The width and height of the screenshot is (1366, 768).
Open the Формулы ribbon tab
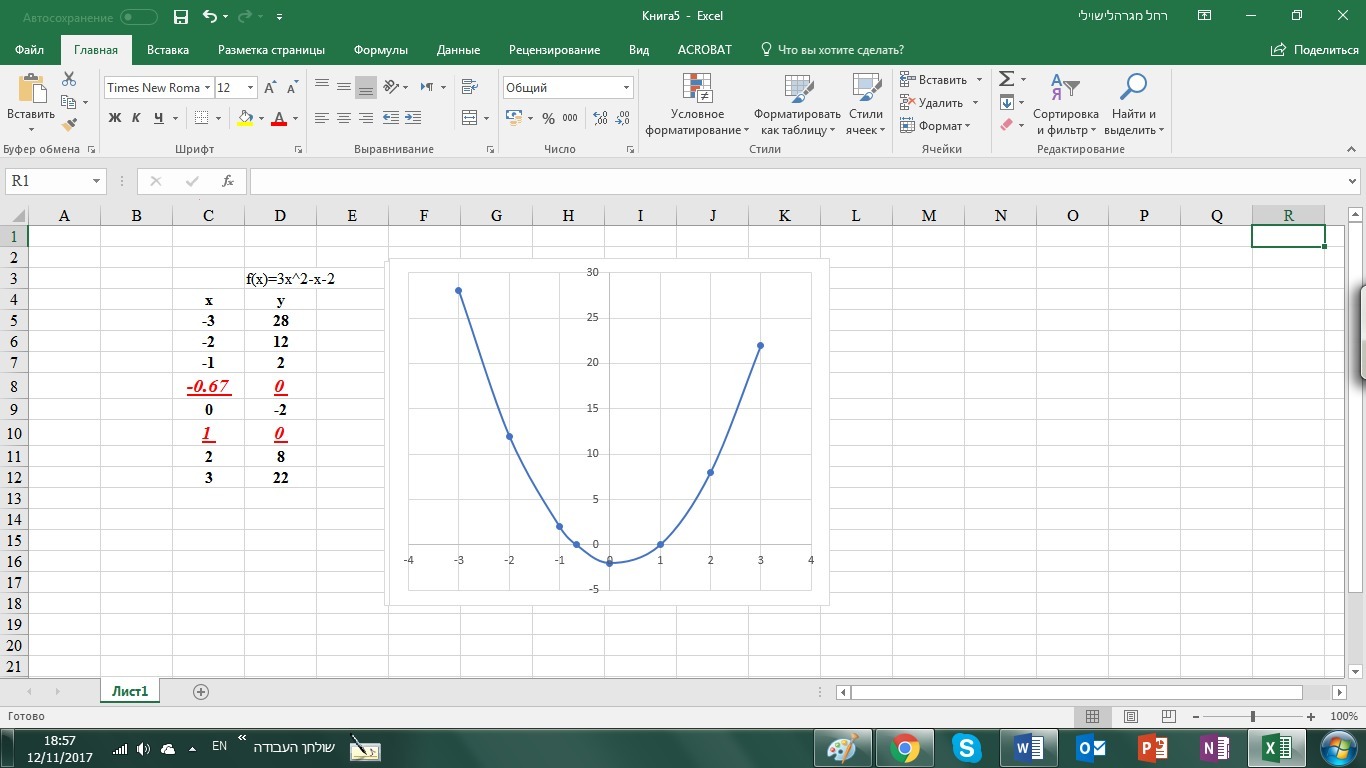[380, 50]
